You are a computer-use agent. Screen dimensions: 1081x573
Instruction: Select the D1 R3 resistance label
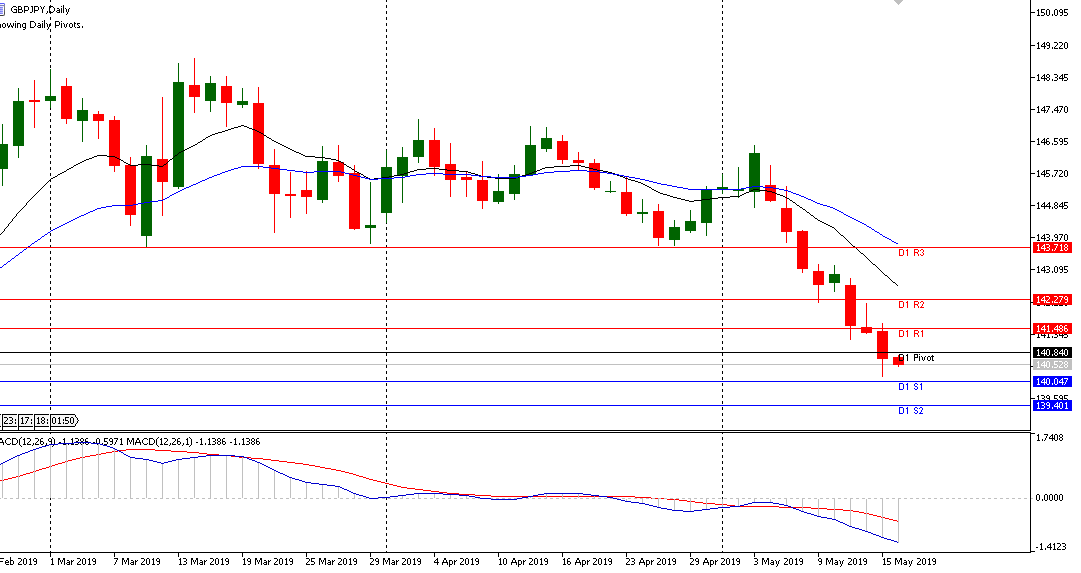point(910,254)
